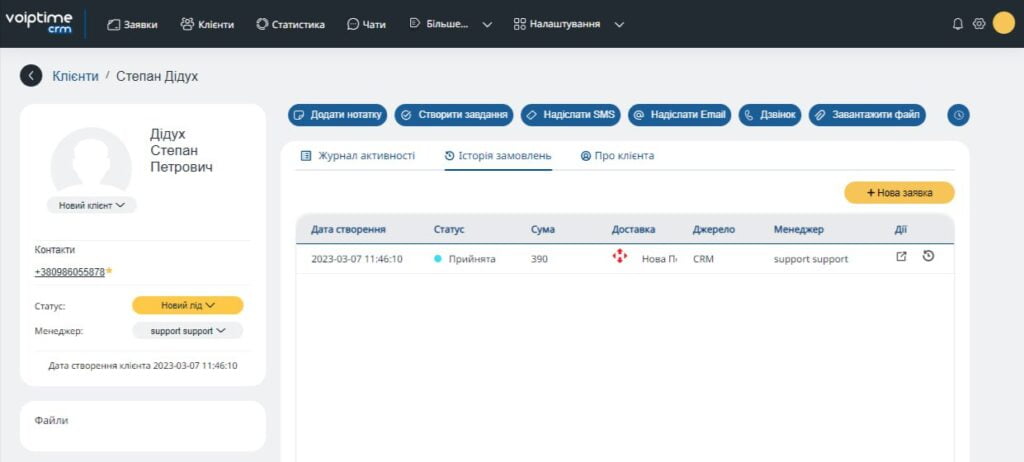Image resolution: width=1024 pixels, height=462 pixels.
Task: Click the Доставка column header
Action: [x=633, y=229]
